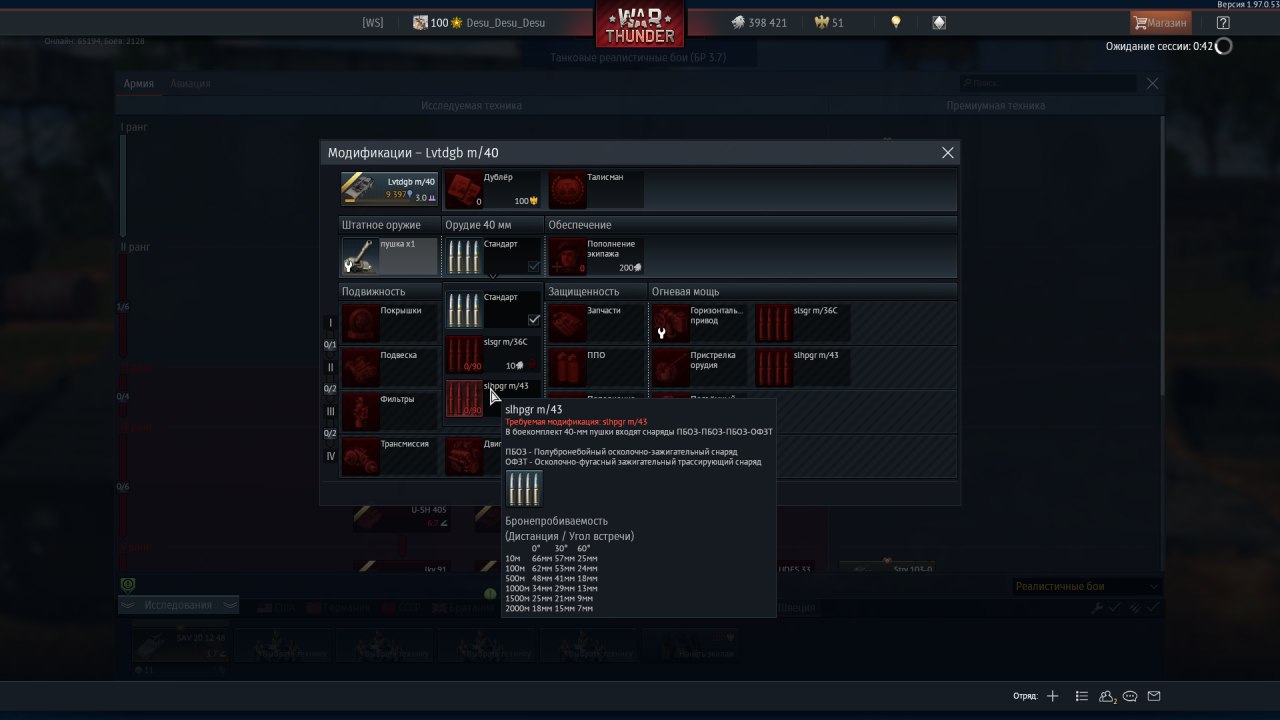Click the white badge icon beside the lightbulb
This screenshot has width=1280, height=720.
pyautogui.click(x=939, y=23)
